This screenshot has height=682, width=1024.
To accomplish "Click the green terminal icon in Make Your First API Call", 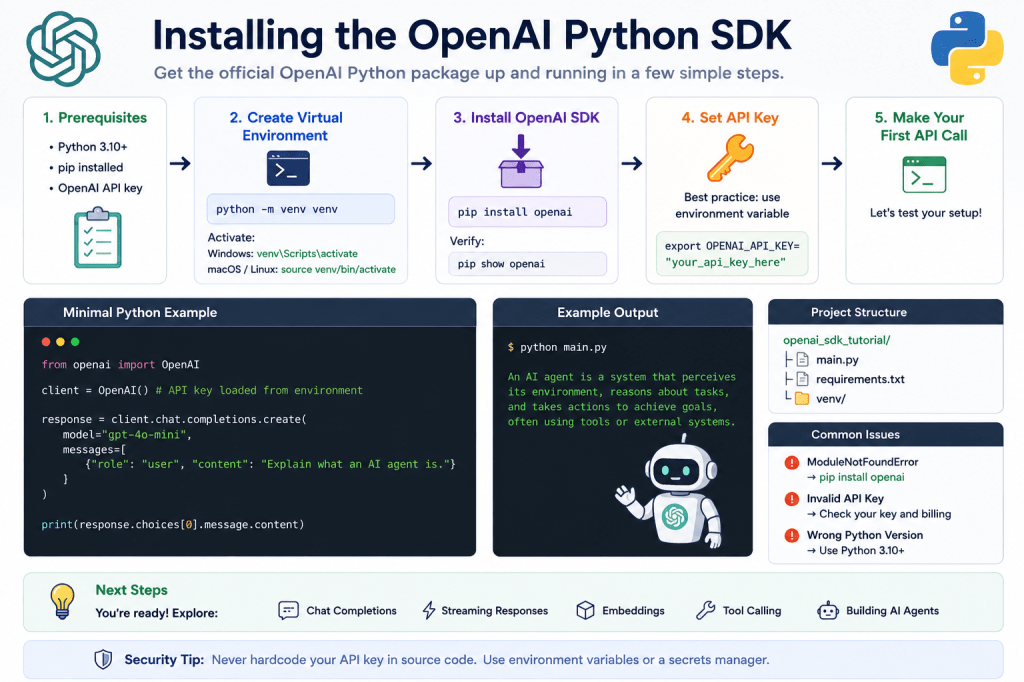I will [x=924, y=174].
